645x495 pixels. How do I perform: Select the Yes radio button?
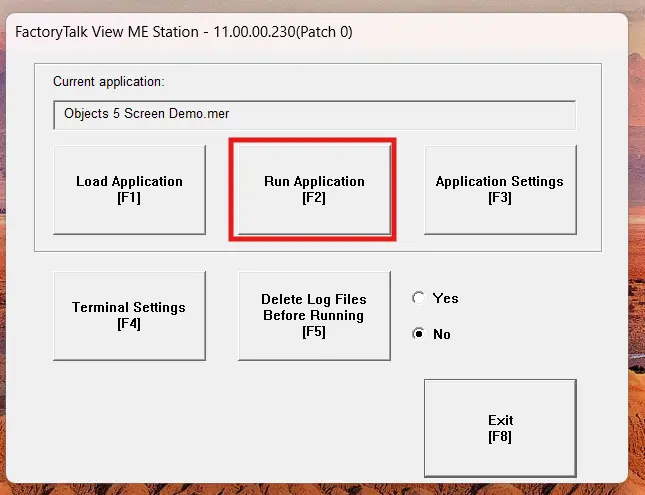point(418,298)
